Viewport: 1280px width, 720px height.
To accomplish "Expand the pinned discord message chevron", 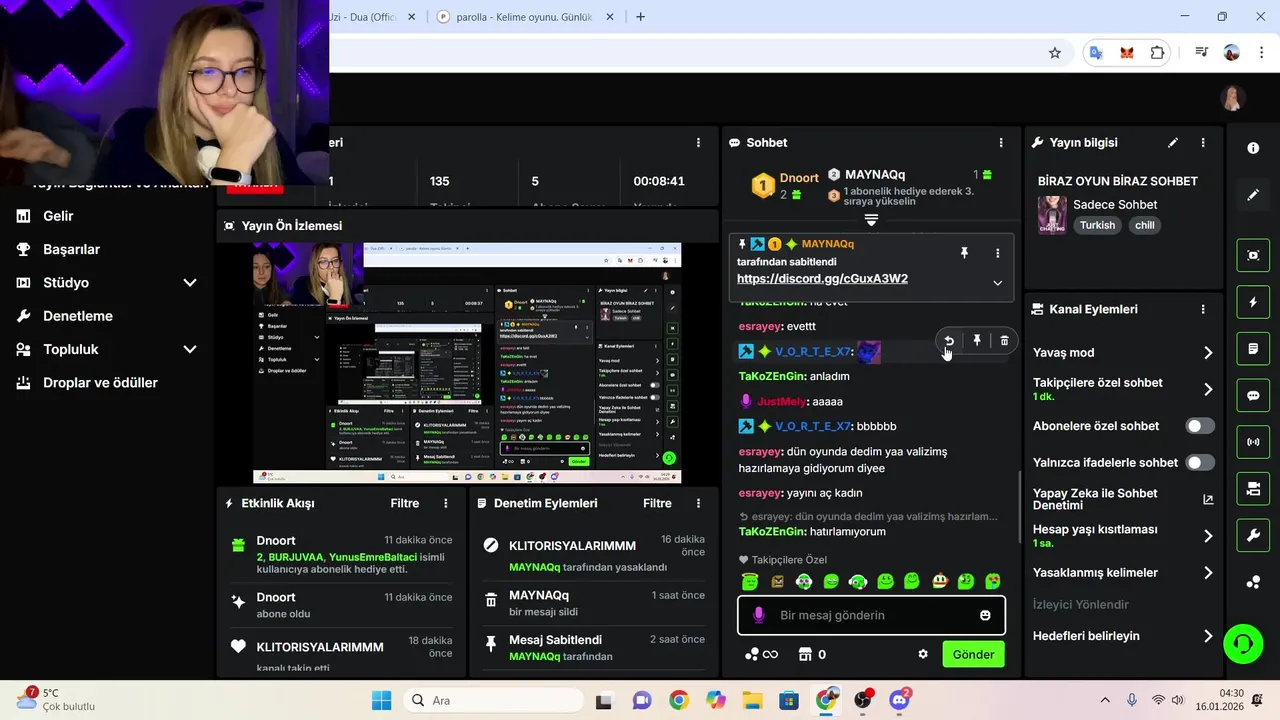I will pyautogui.click(x=997, y=283).
